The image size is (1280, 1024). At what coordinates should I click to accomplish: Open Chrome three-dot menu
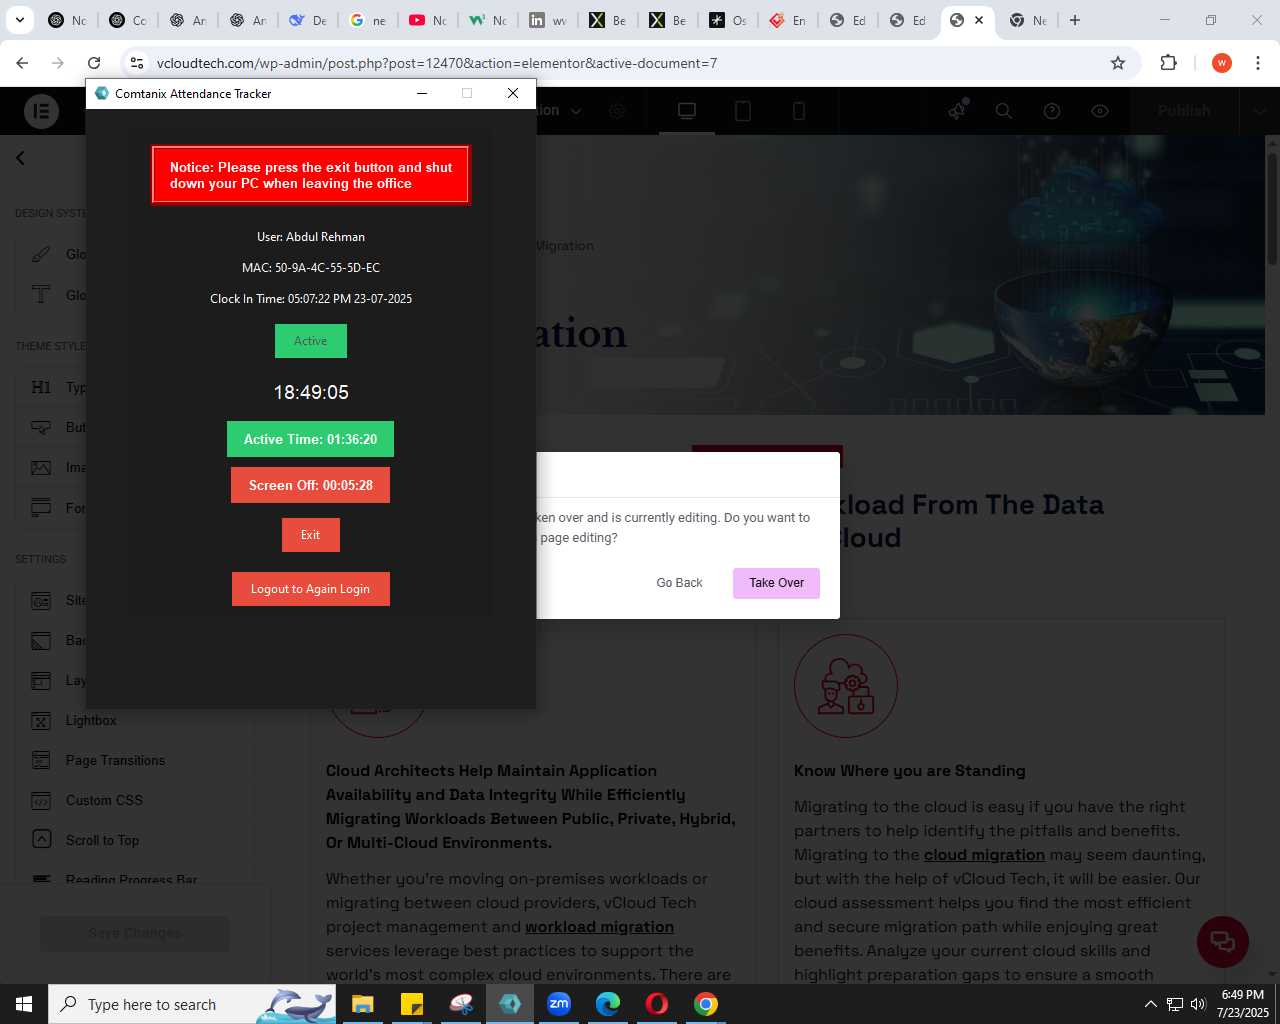click(x=1258, y=63)
